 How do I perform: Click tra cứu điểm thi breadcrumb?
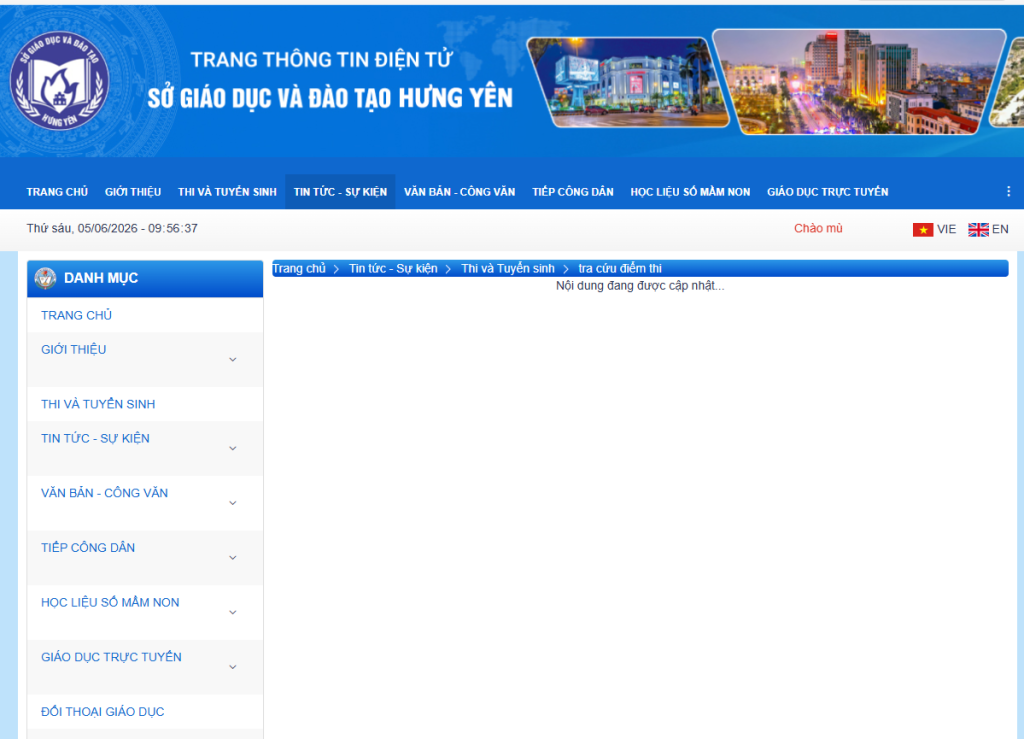(x=620, y=268)
